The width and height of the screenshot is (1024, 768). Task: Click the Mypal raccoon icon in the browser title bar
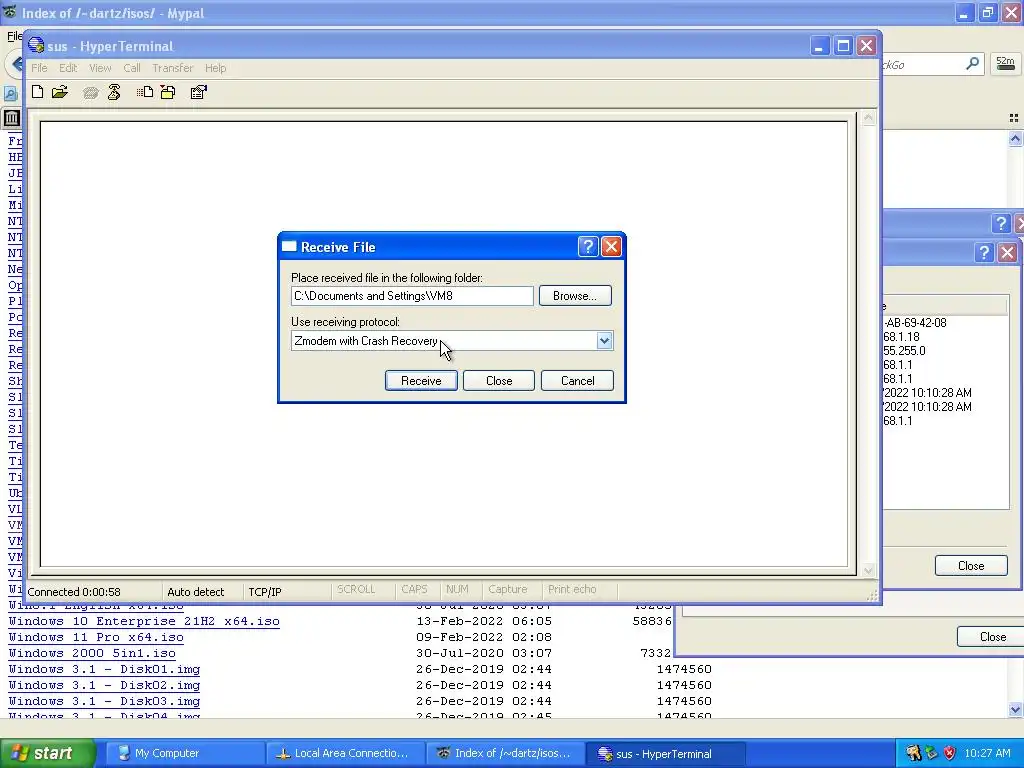pos(10,12)
